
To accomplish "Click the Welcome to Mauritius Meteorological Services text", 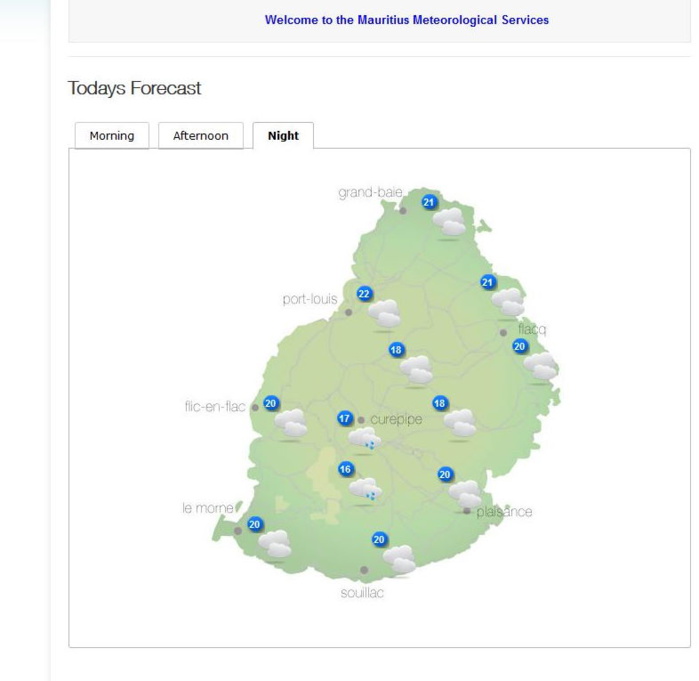I will (406, 20).
